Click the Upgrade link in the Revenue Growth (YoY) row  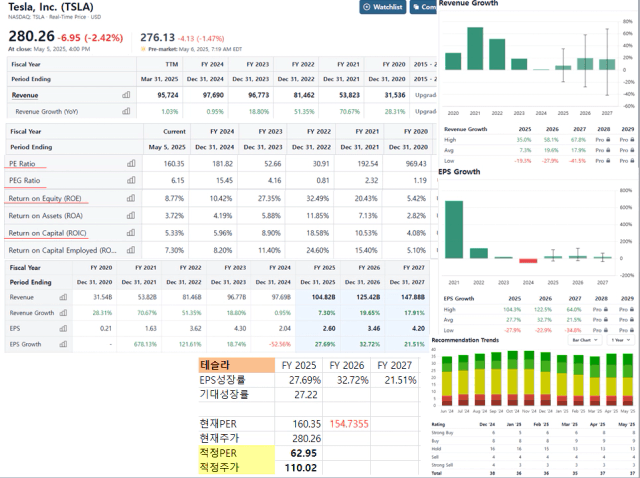coord(426,111)
